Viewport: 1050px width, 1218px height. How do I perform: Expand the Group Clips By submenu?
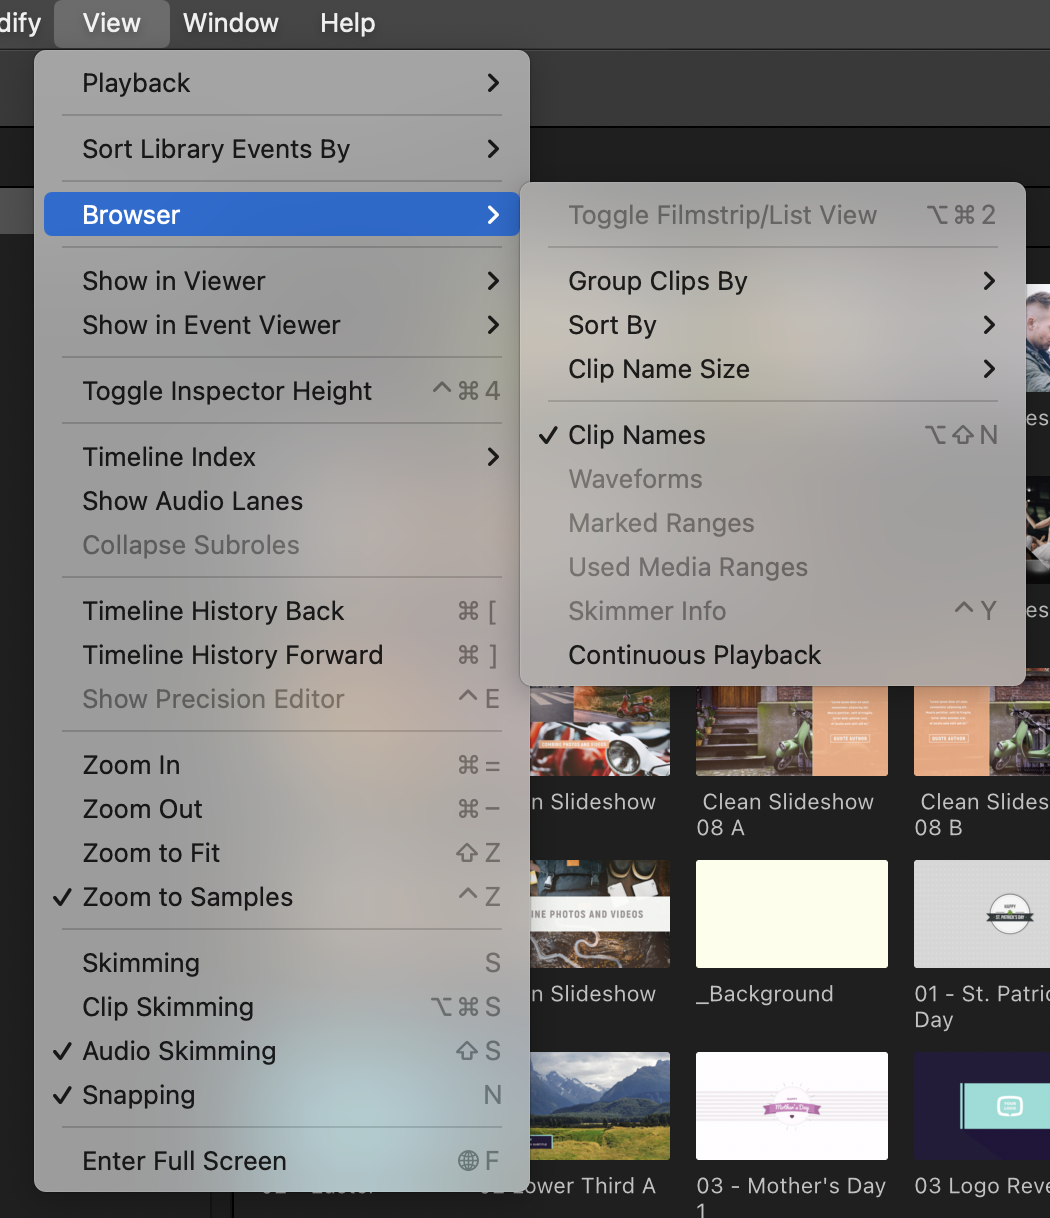(x=657, y=281)
